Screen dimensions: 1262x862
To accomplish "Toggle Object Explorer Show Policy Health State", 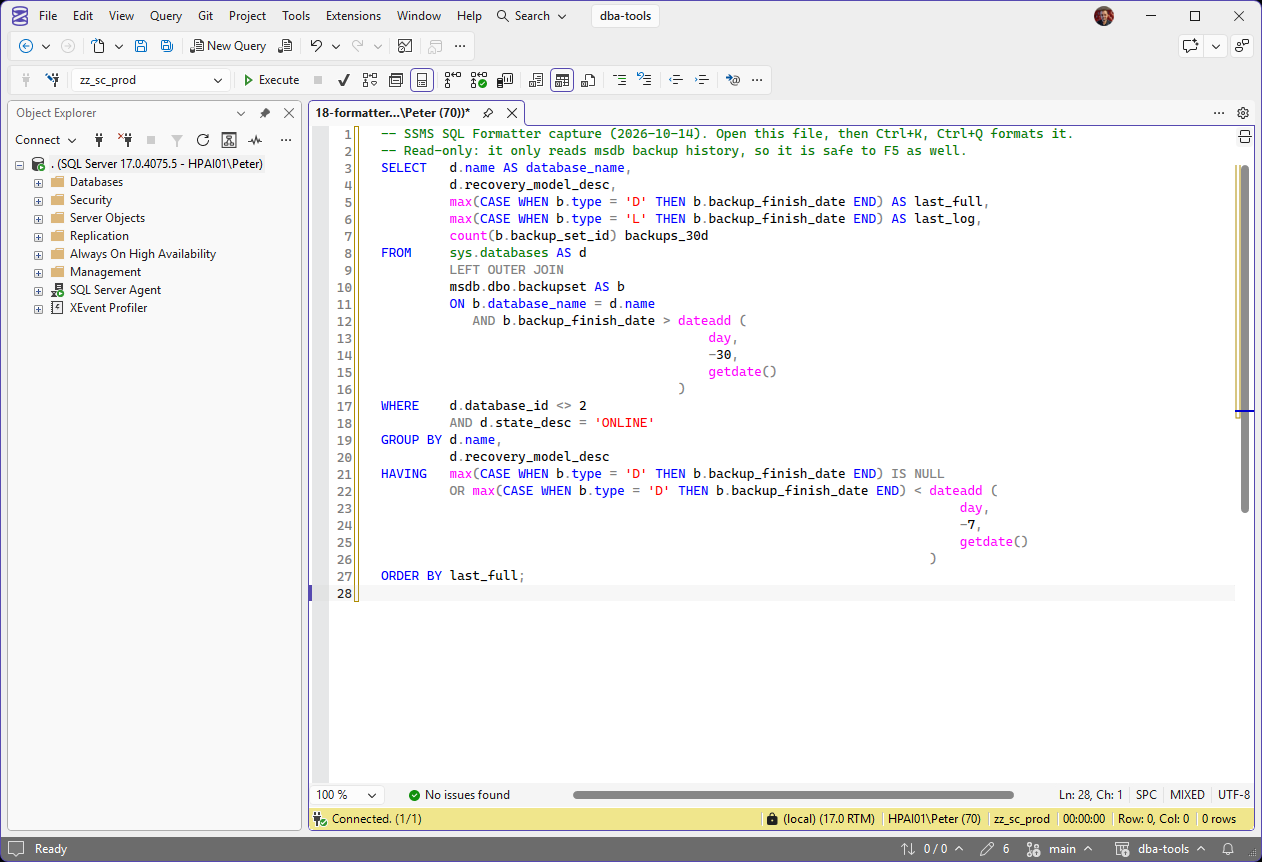I will 229,140.
